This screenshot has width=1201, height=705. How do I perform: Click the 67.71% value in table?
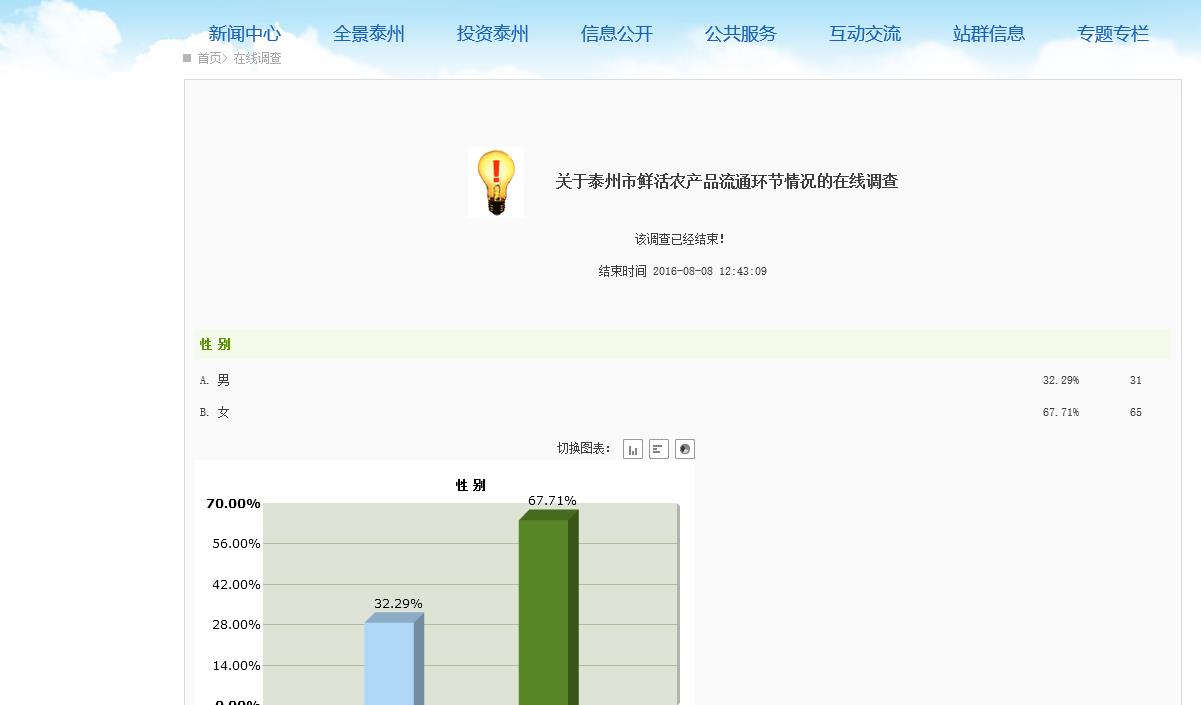(x=1061, y=412)
